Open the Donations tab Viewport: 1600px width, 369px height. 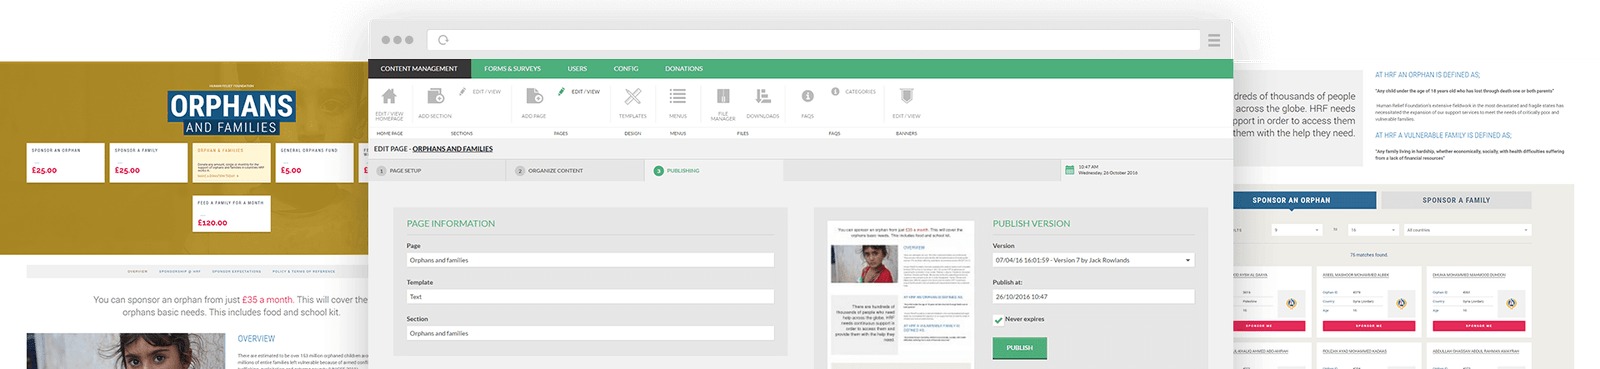pyautogui.click(x=684, y=69)
